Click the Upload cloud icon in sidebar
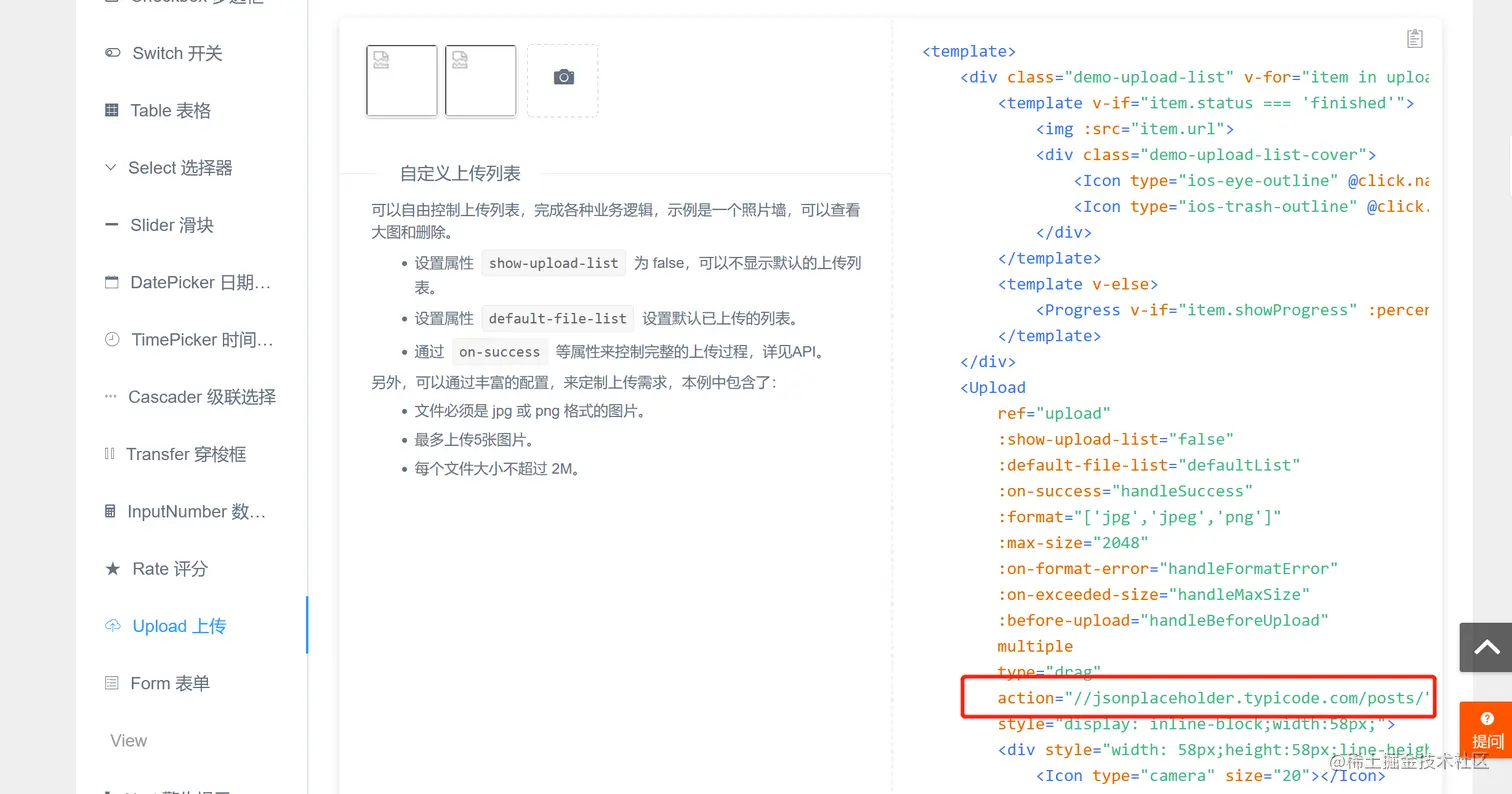The height and width of the screenshot is (794, 1512). click(x=112, y=625)
